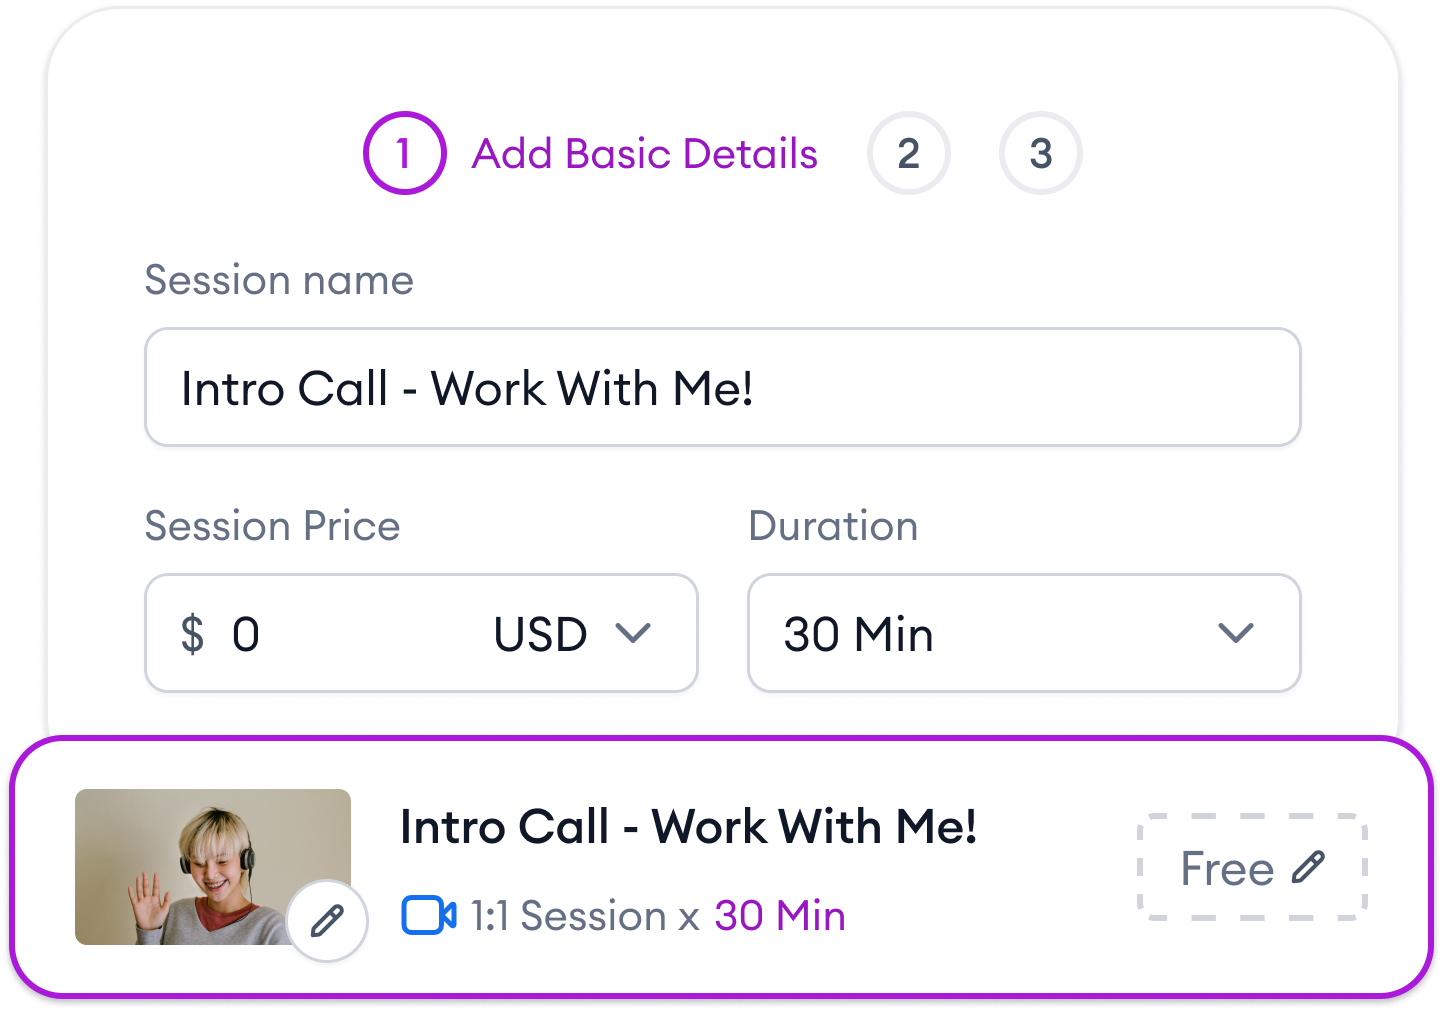
Task: Expand the Duration dropdown showing 30 Min
Action: click(1023, 633)
